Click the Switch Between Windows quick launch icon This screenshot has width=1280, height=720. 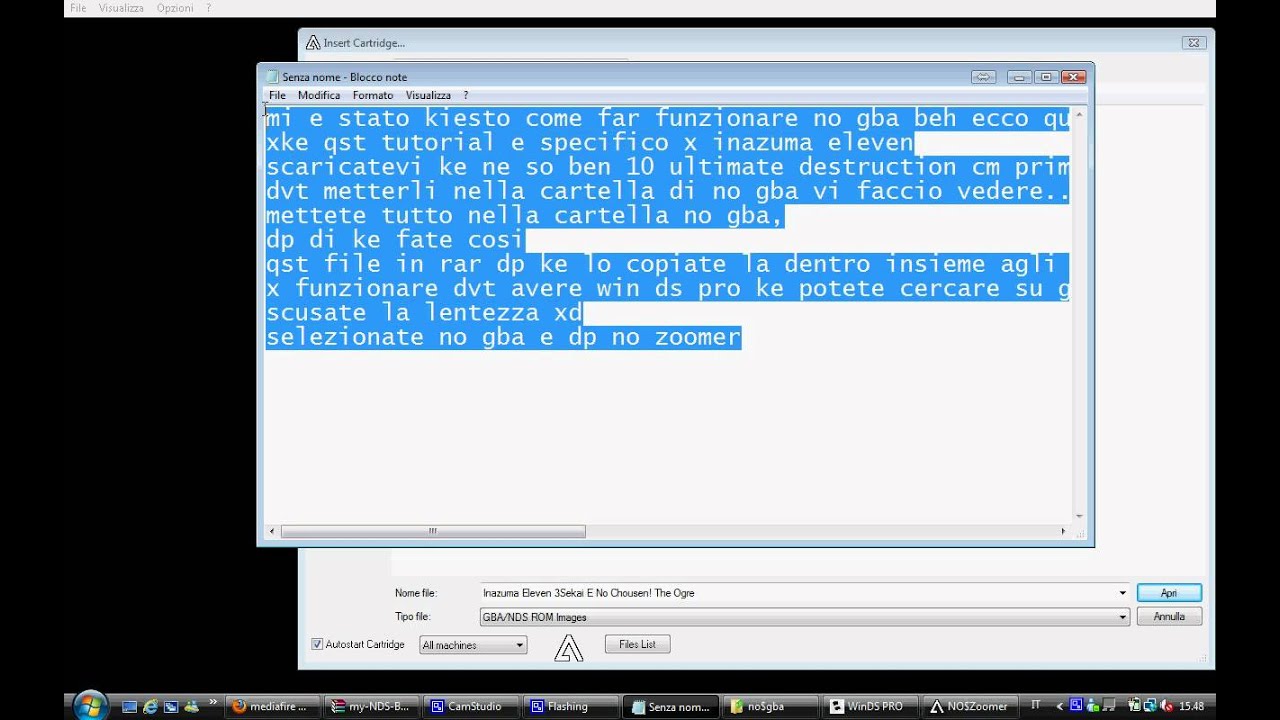[171, 706]
